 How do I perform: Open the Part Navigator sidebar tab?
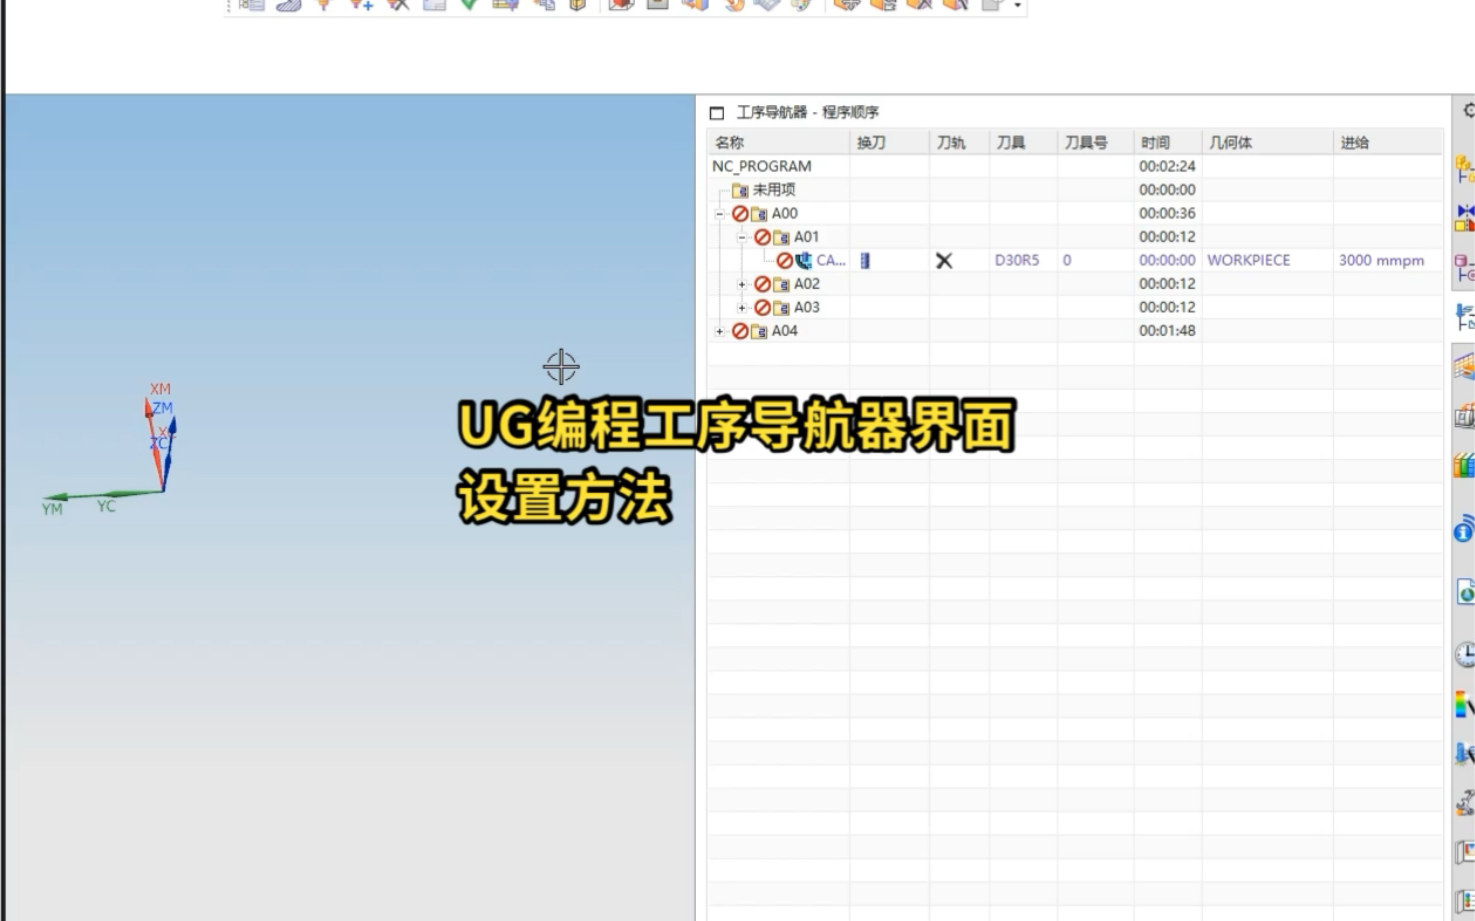pos(1465,268)
